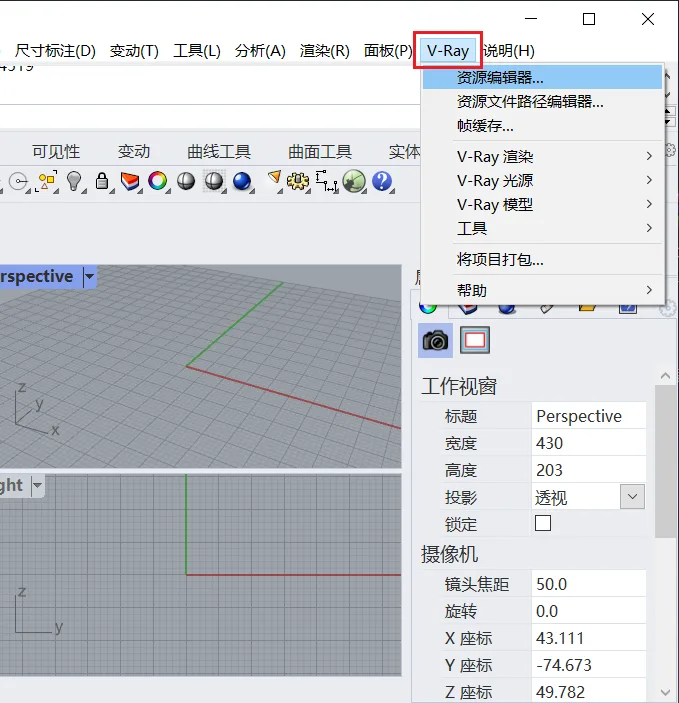
Task: Click the padlock lock objects icon
Action: click(102, 182)
